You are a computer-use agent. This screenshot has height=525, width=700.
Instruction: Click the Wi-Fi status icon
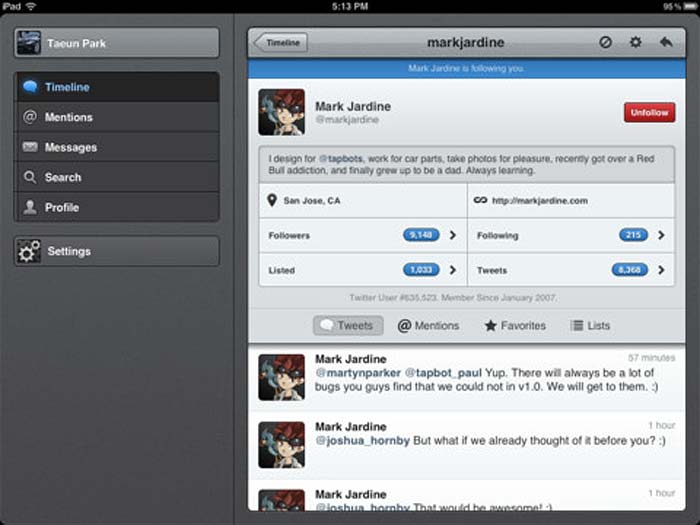(x=31, y=6)
